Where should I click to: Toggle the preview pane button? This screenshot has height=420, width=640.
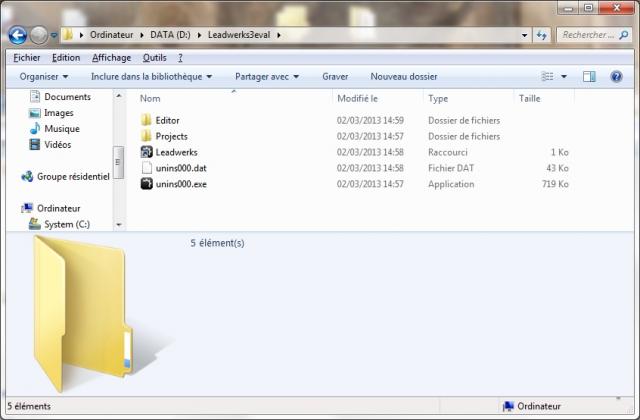[589, 76]
